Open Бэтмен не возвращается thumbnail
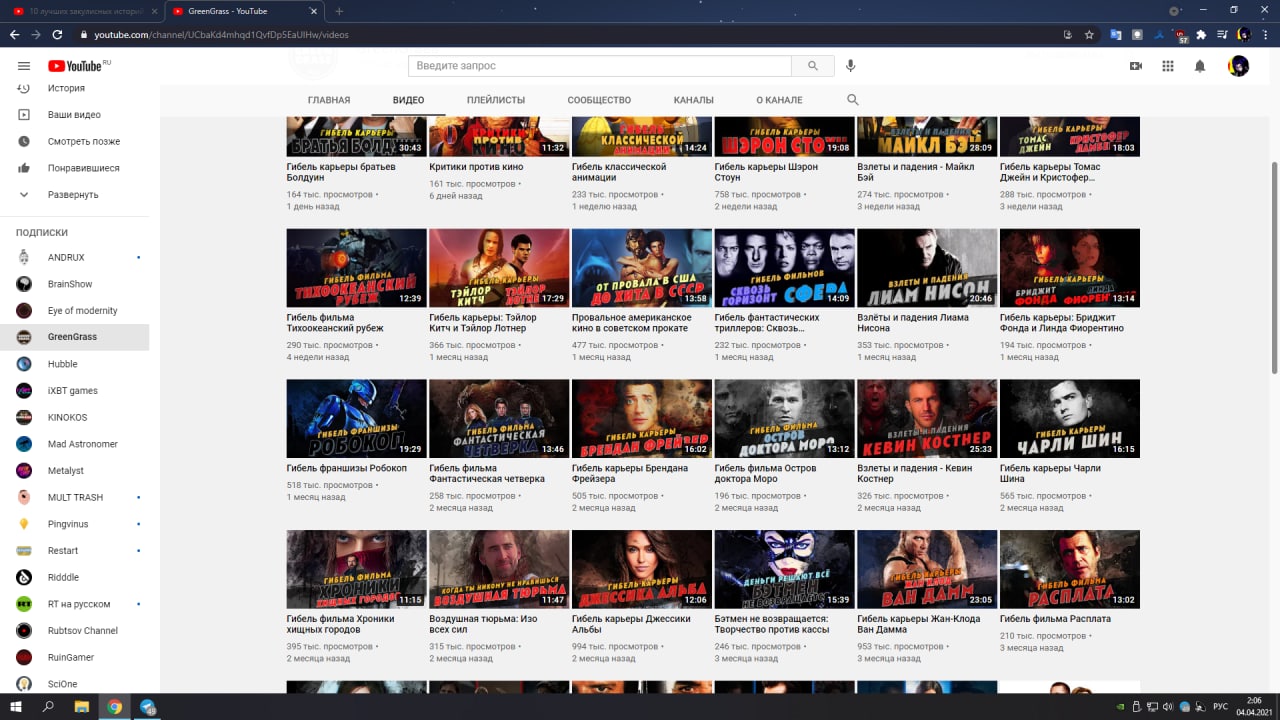Viewport: 1280px width, 720px height. (784, 569)
